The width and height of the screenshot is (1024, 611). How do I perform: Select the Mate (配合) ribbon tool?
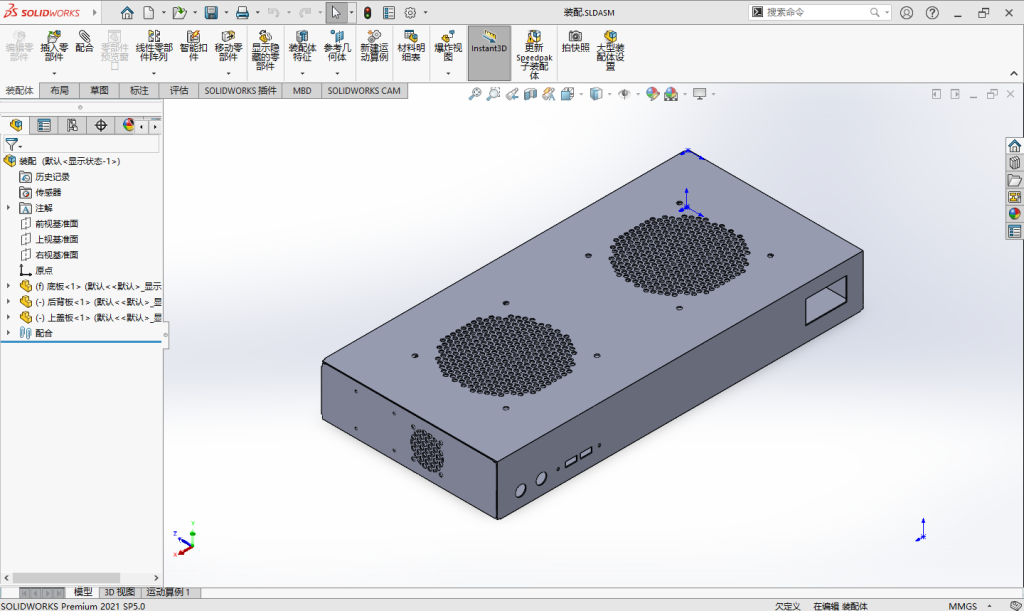(85, 41)
